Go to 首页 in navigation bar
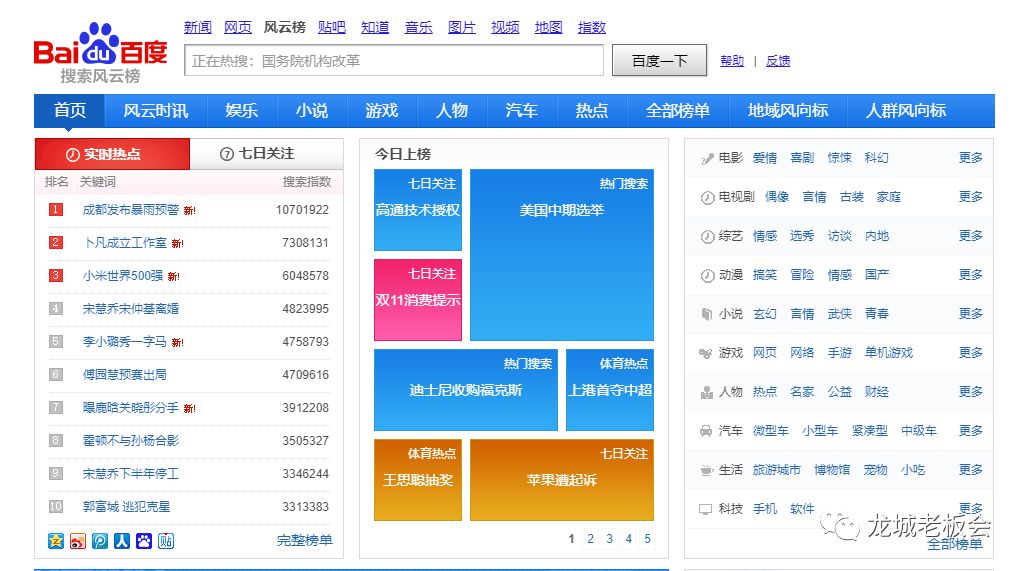This screenshot has height=571, width=1025. [x=69, y=111]
